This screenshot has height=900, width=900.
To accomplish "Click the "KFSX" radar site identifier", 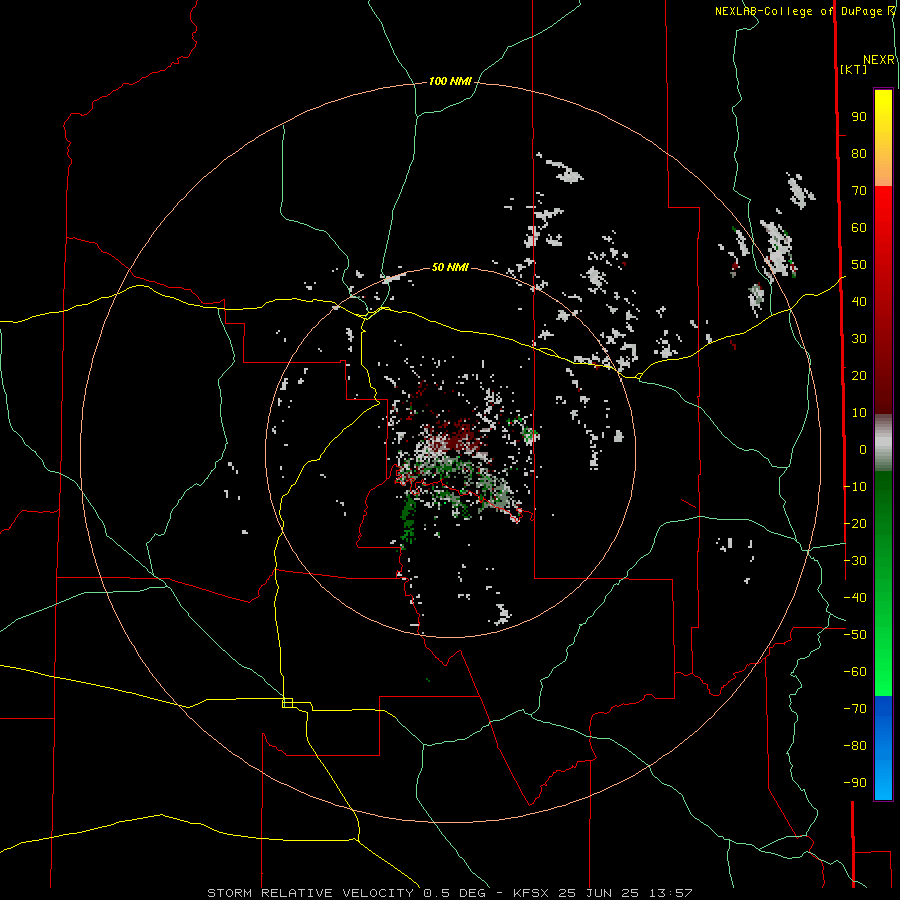I will [532, 893].
